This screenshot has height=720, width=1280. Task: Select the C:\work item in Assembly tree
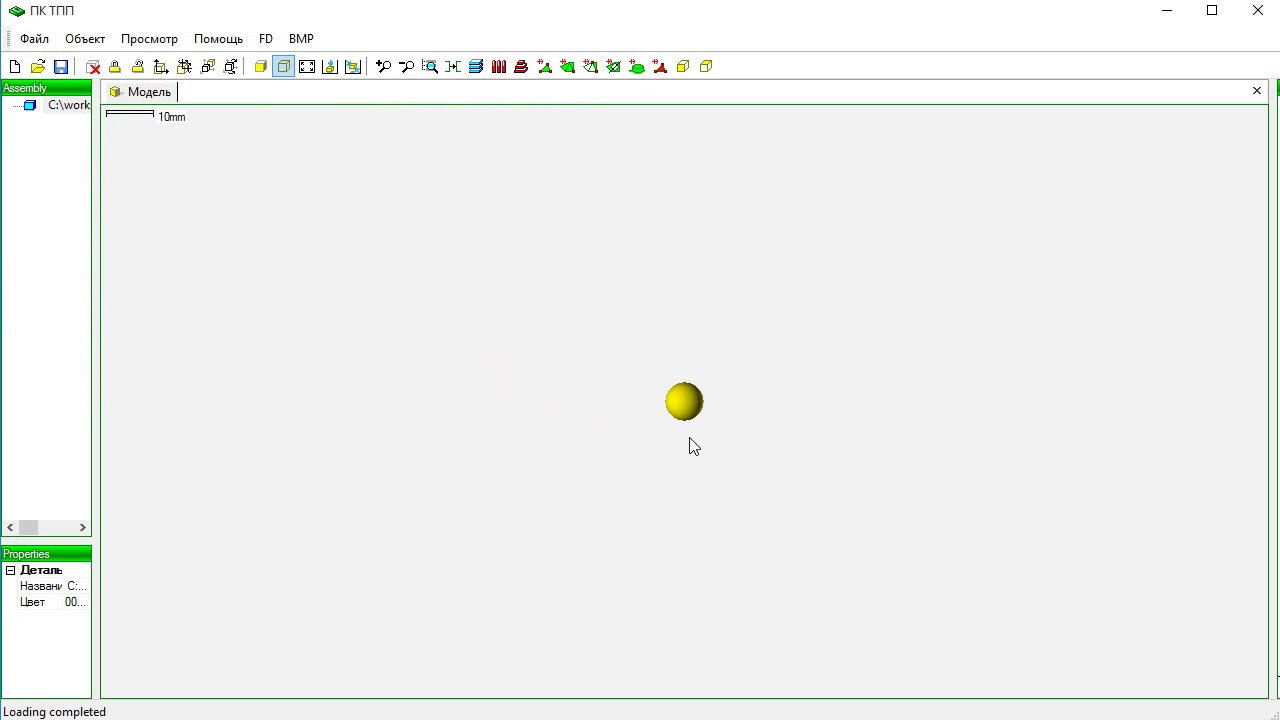pos(69,105)
